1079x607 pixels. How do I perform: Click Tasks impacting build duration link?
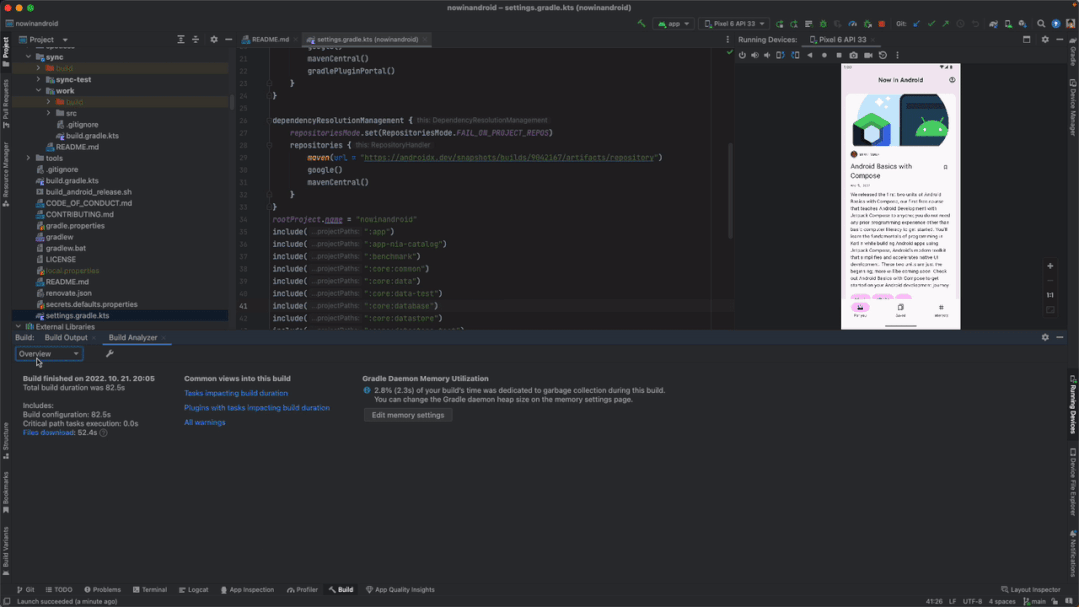[236, 393]
